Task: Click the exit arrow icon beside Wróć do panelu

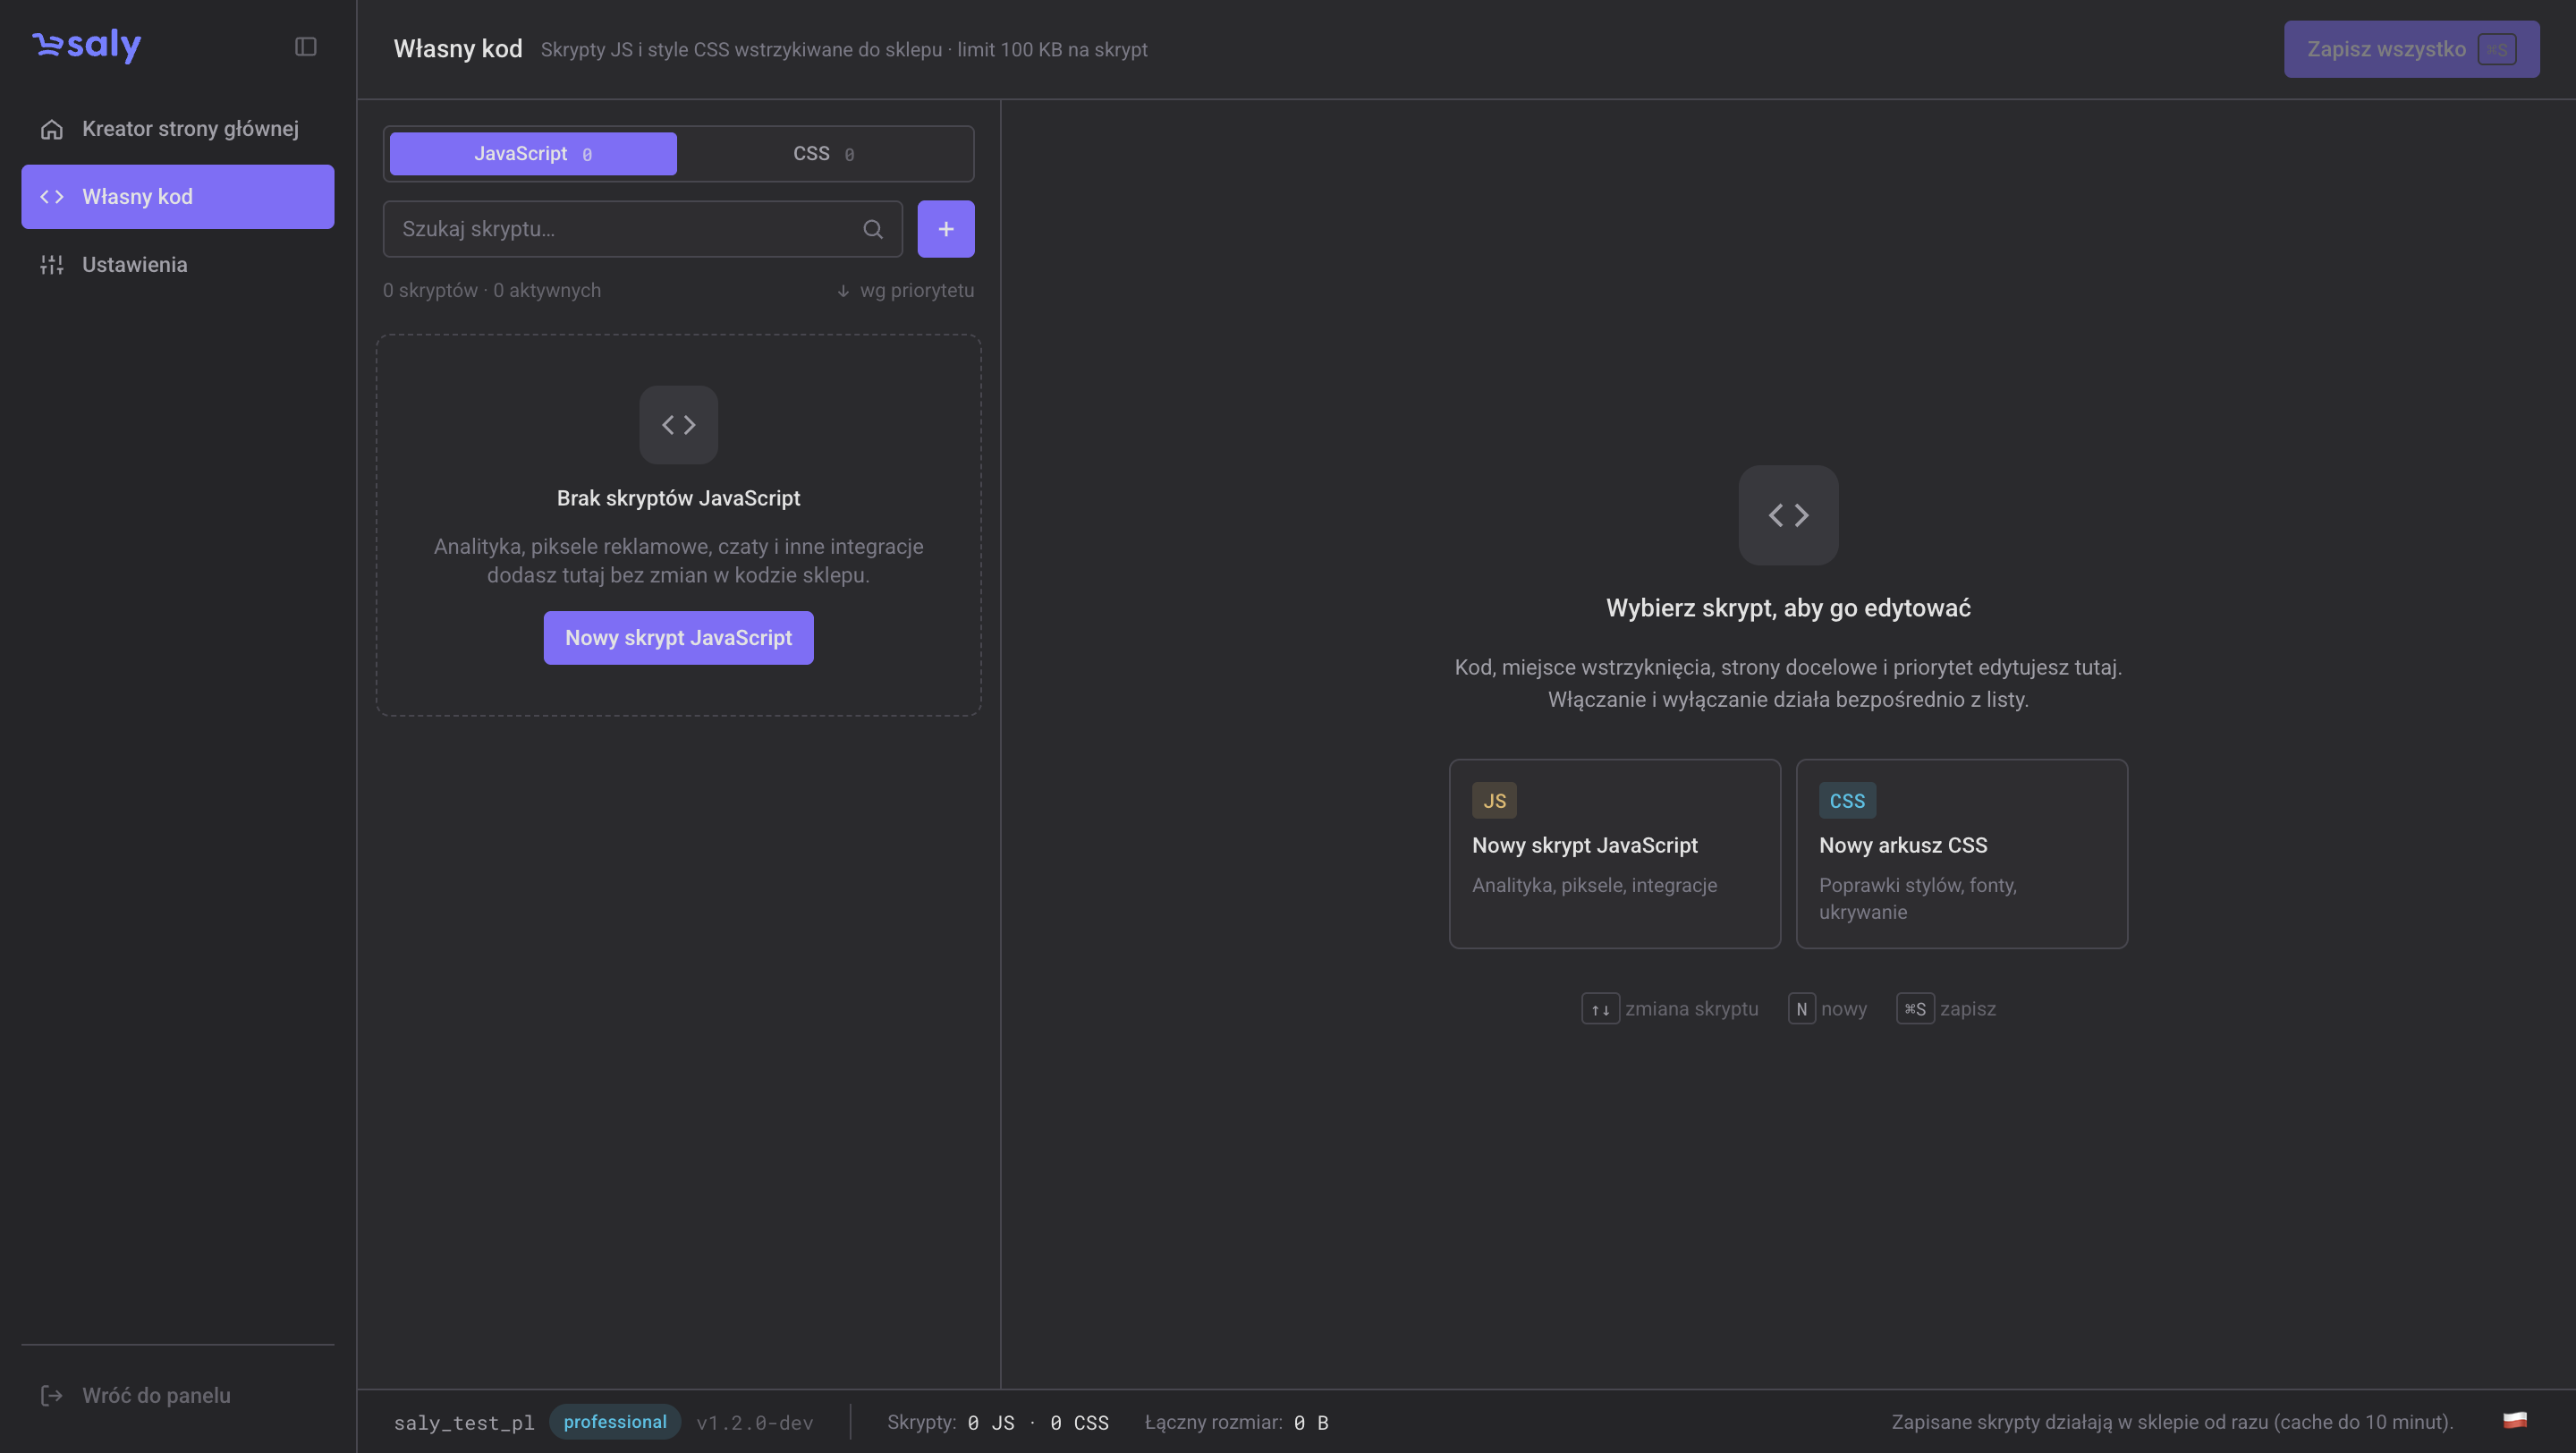Action: [52, 1395]
